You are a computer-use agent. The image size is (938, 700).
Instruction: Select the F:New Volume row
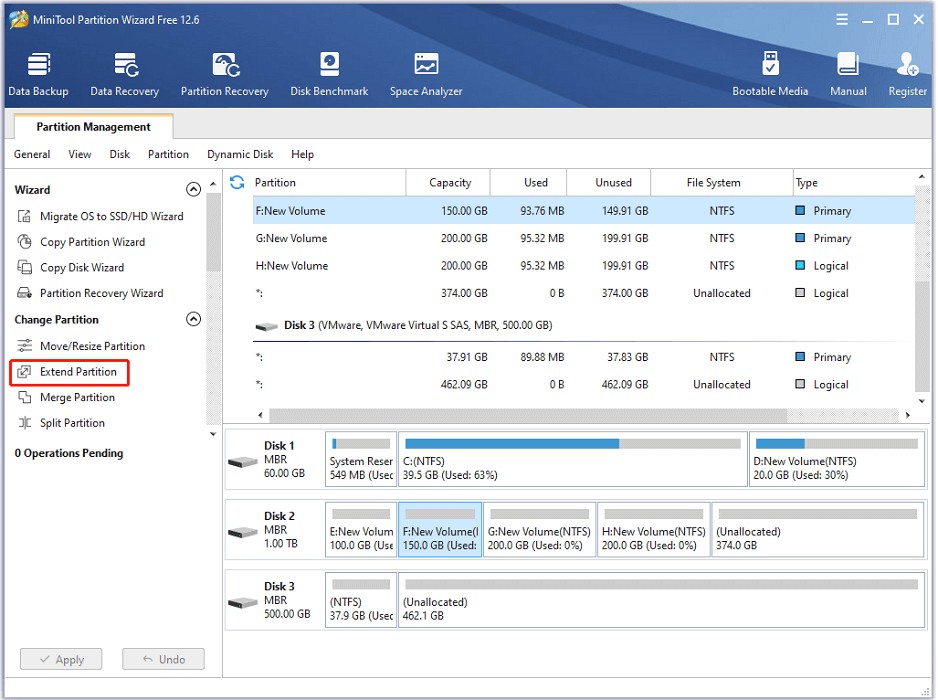584,211
